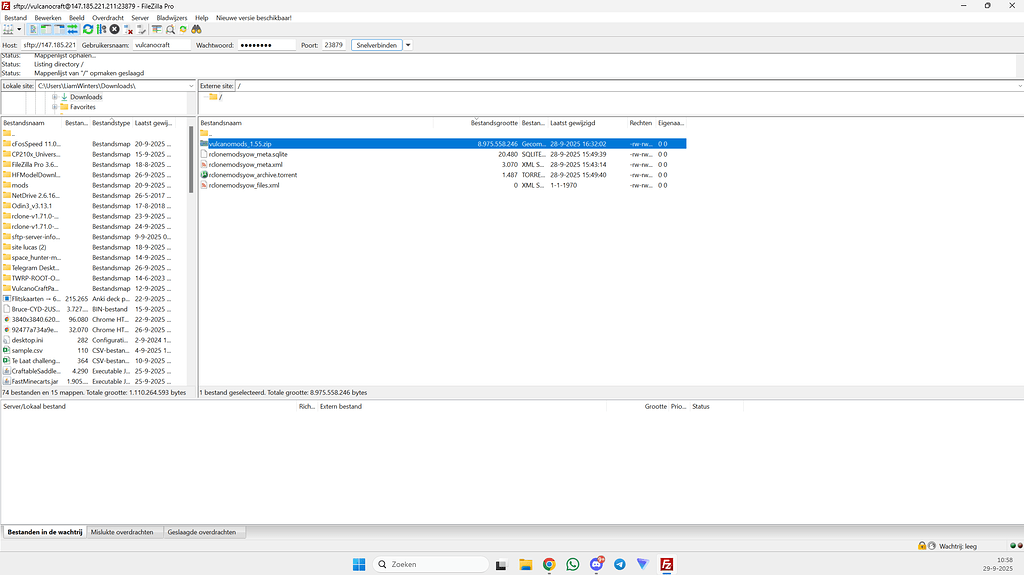Open the Site Manager dropdown arrow
Screen dimensions: 1024x575
point(19,29)
